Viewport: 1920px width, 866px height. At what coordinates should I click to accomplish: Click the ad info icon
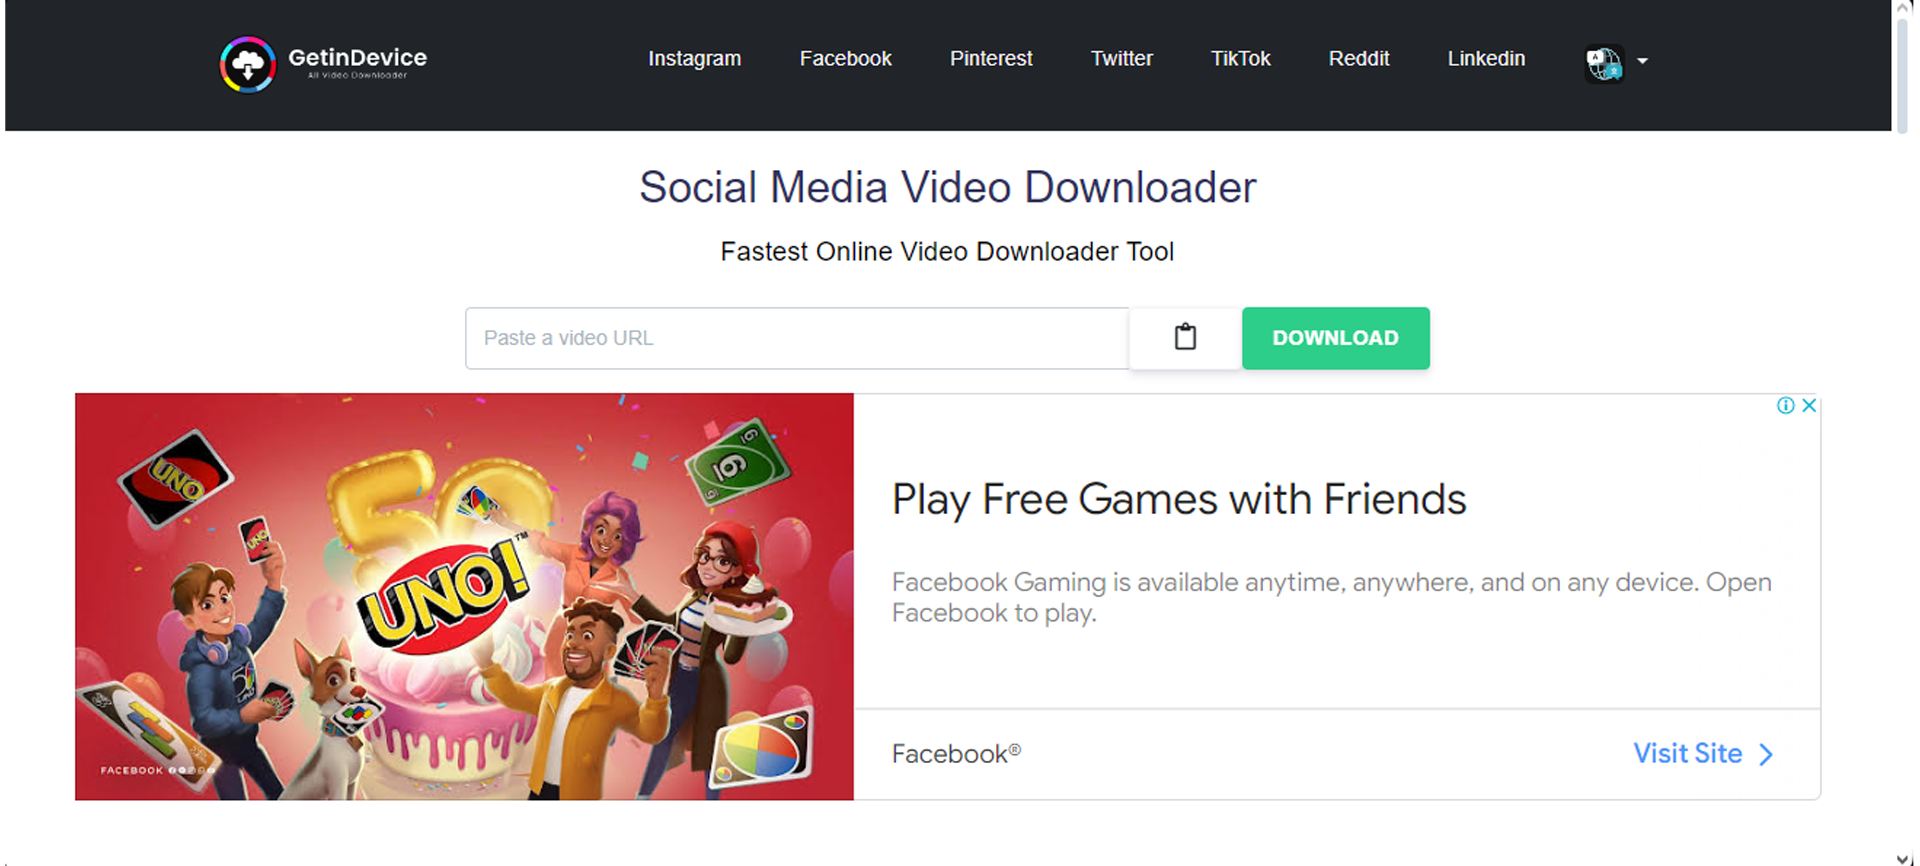coord(1785,405)
